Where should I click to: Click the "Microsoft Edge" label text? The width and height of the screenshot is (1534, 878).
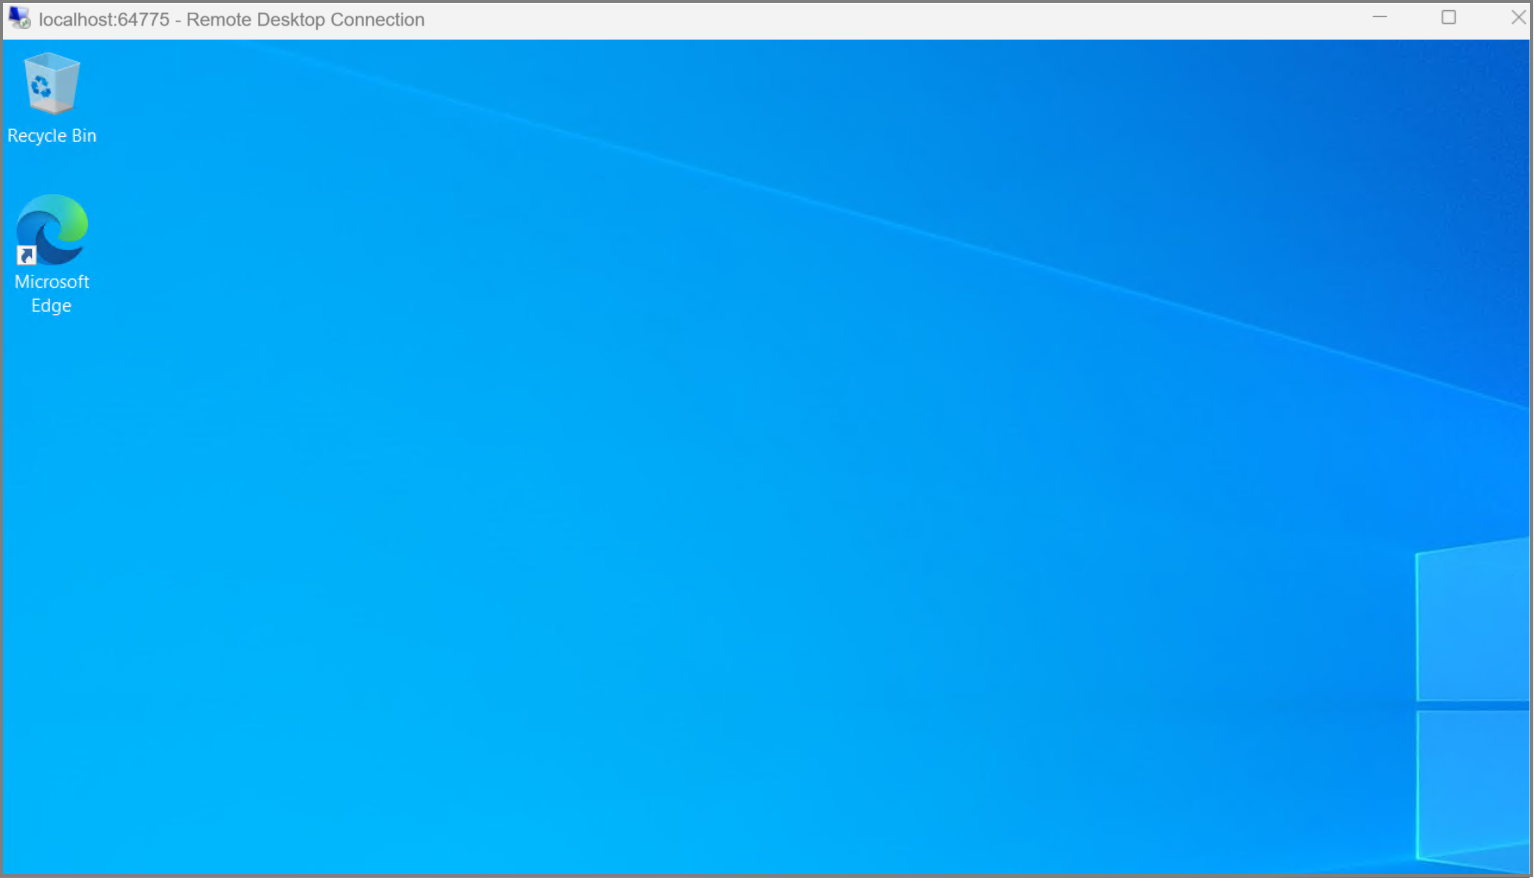click(52, 294)
